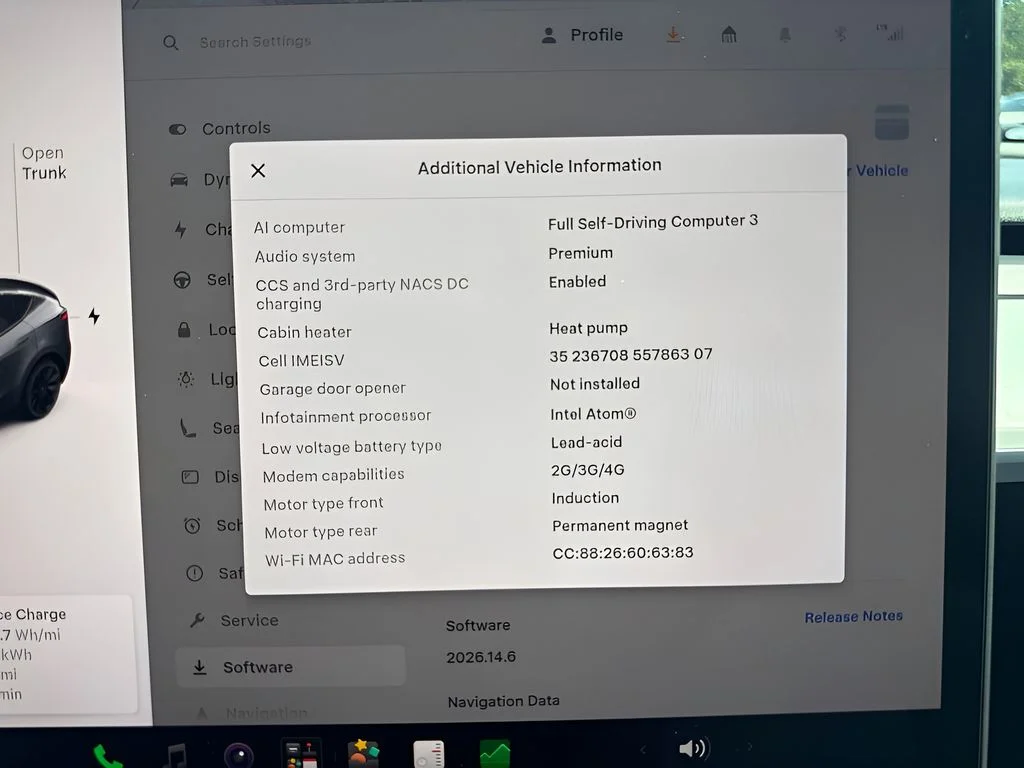Click the Wi-Fi MAC address value
This screenshot has height=768, width=1024.
click(x=623, y=552)
